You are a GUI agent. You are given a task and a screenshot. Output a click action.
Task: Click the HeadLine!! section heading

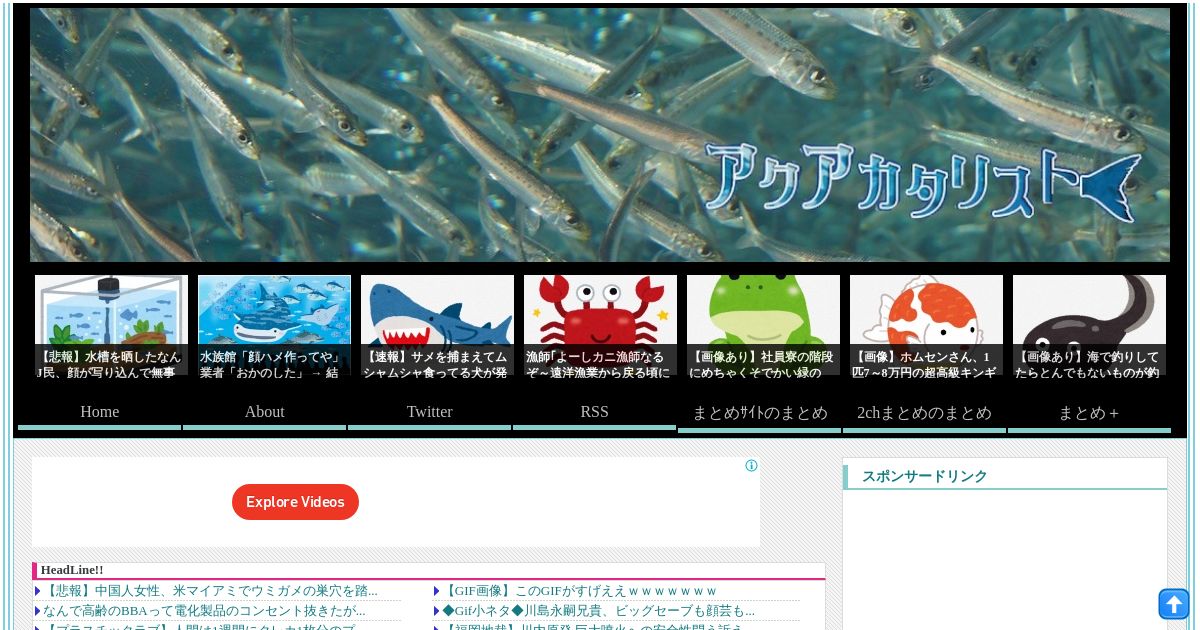(x=72, y=570)
